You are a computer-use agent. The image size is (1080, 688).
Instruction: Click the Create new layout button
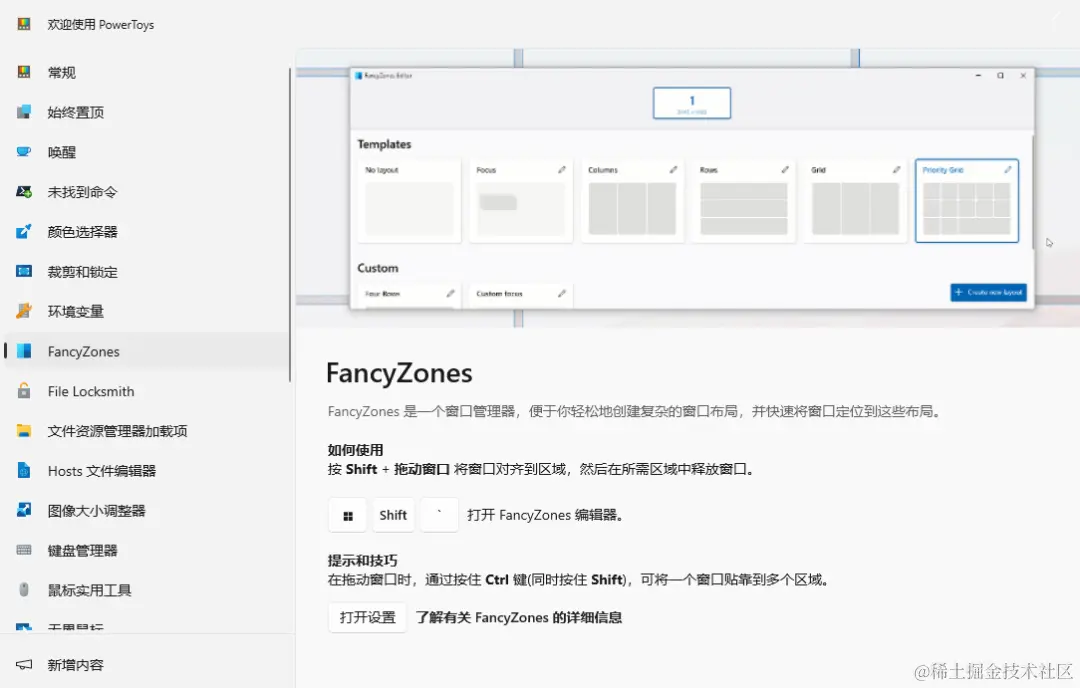(x=988, y=292)
